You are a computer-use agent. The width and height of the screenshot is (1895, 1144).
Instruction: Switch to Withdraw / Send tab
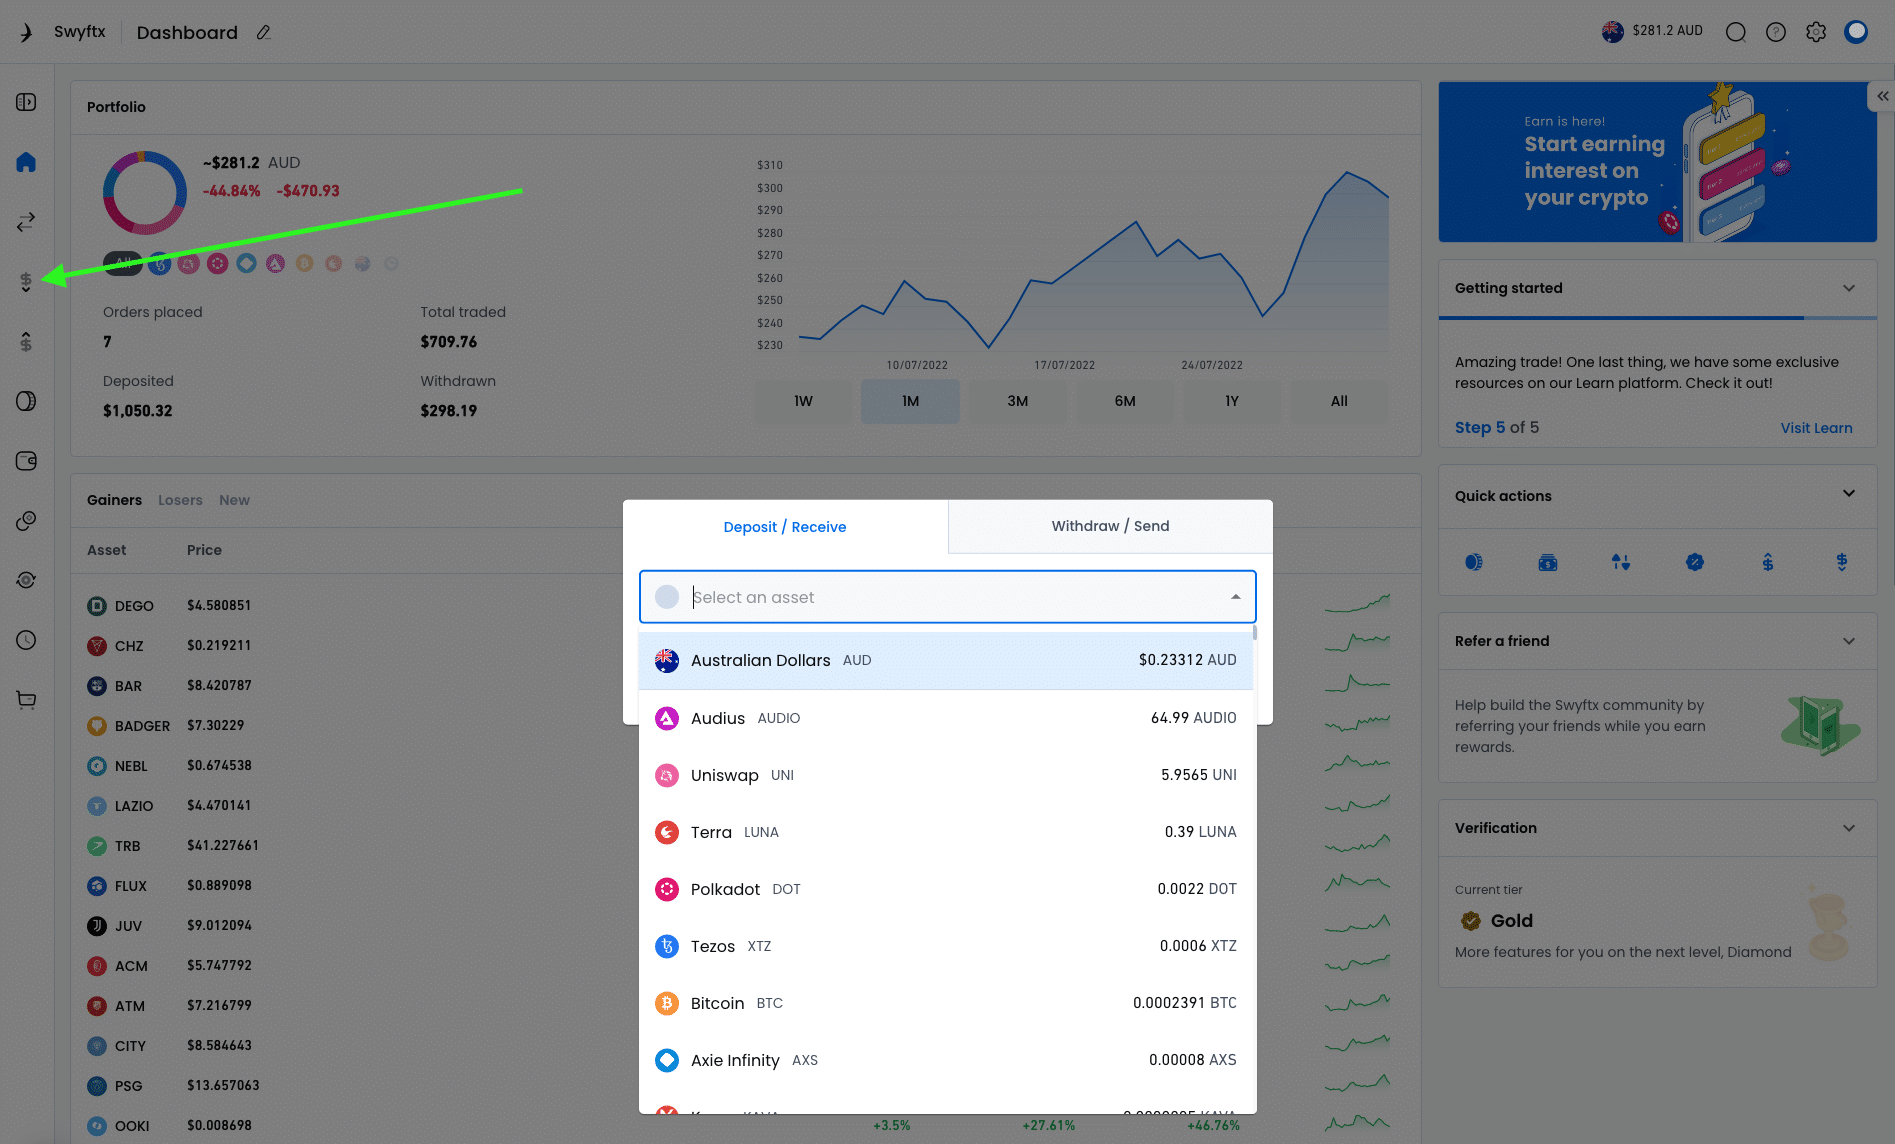(x=1110, y=526)
